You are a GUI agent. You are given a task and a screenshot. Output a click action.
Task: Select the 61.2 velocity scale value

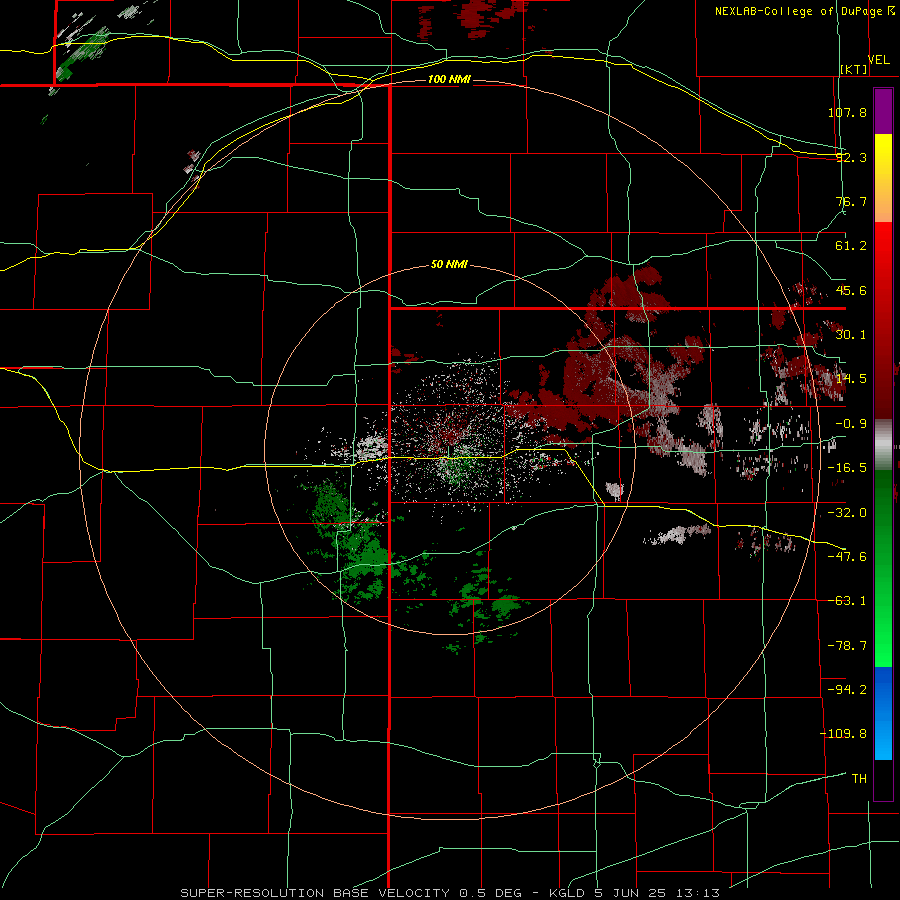click(x=851, y=246)
